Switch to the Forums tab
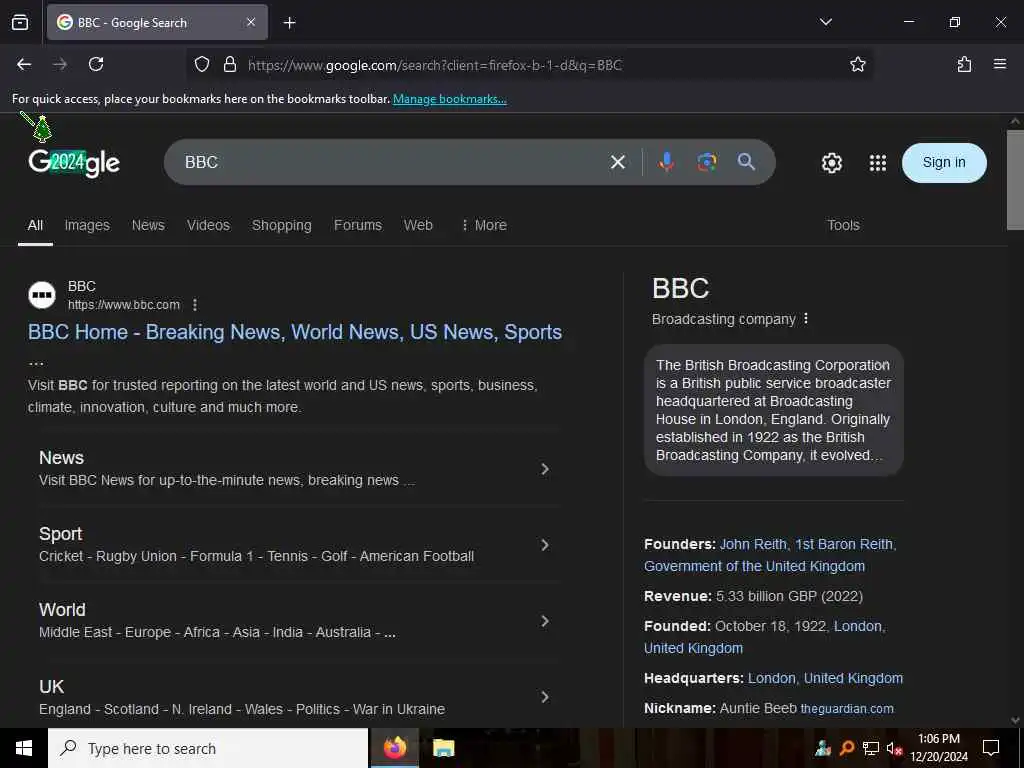1024x768 pixels. pyautogui.click(x=358, y=225)
